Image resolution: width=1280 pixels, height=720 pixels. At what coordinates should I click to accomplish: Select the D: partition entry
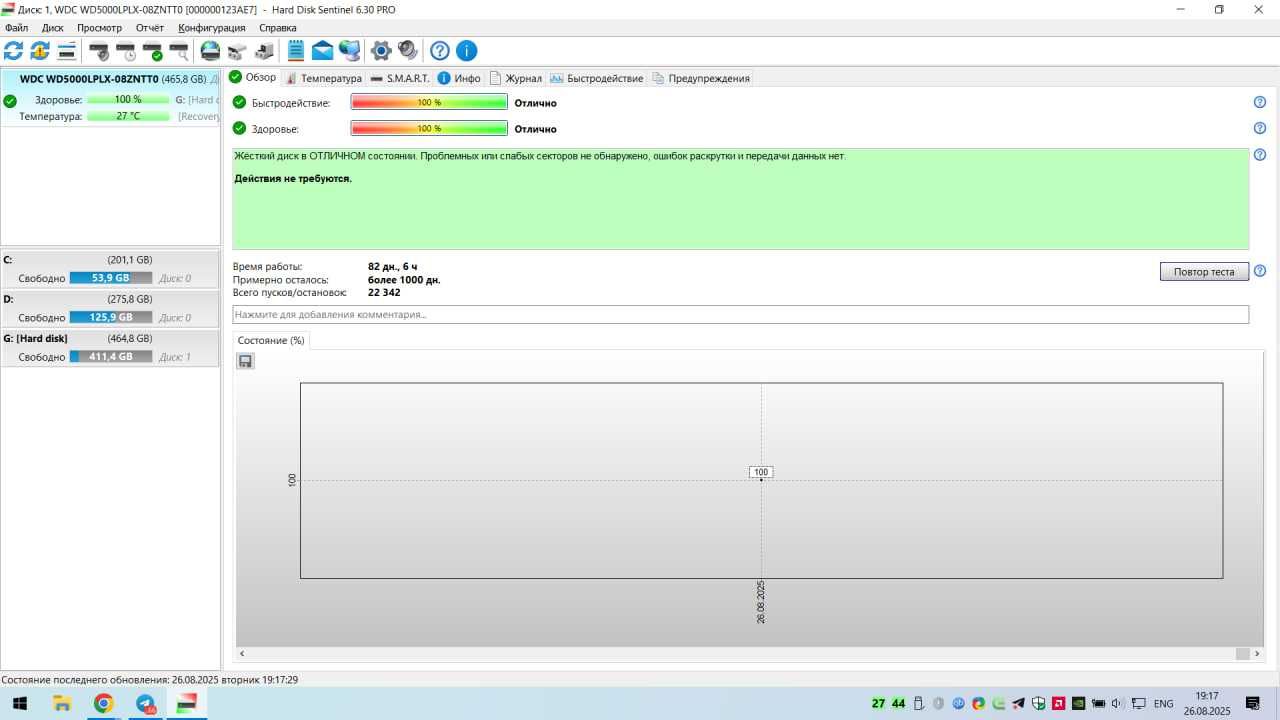point(110,308)
